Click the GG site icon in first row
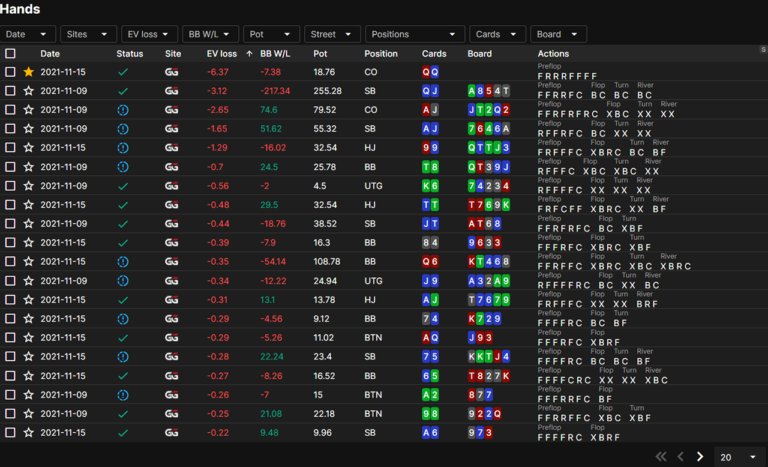768x467 pixels. 173,72
